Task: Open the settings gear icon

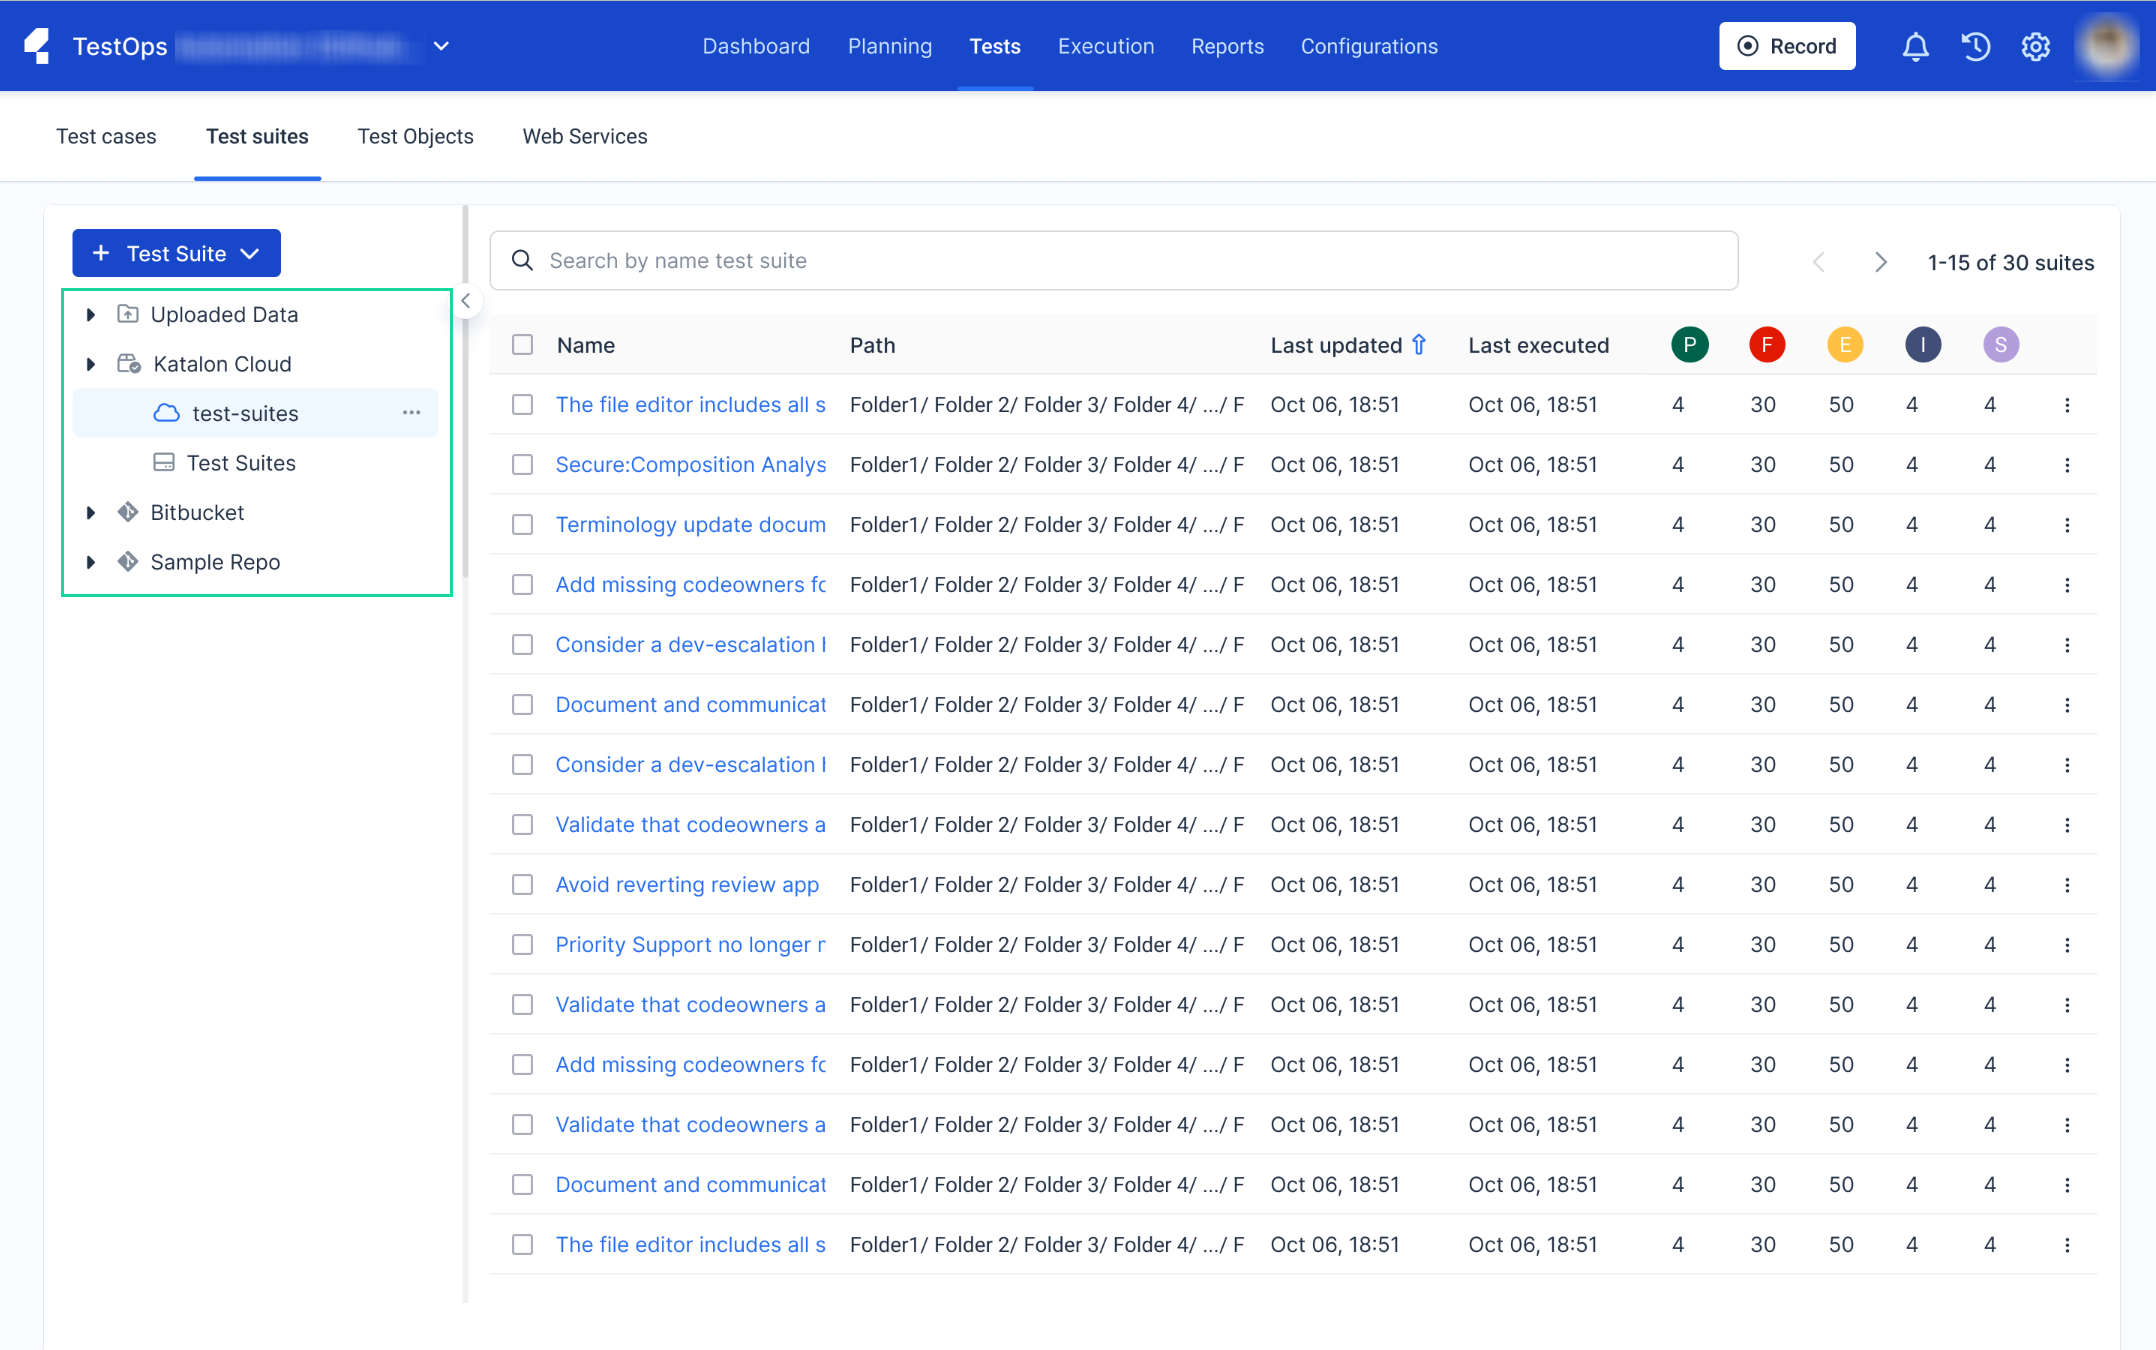Action: (x=2035, y=47)
